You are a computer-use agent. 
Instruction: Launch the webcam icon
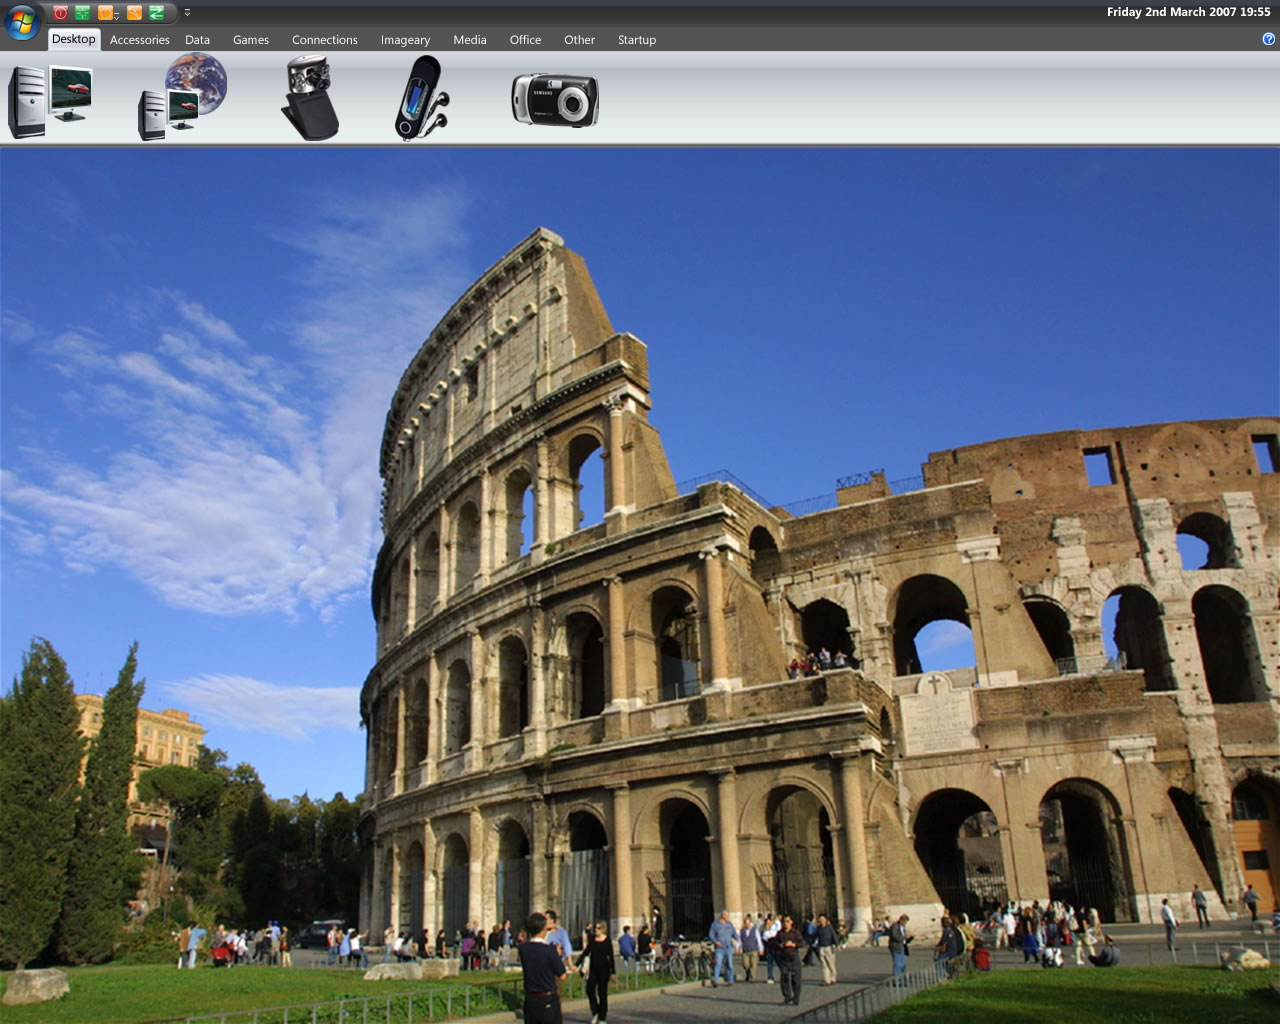point(311,98)
